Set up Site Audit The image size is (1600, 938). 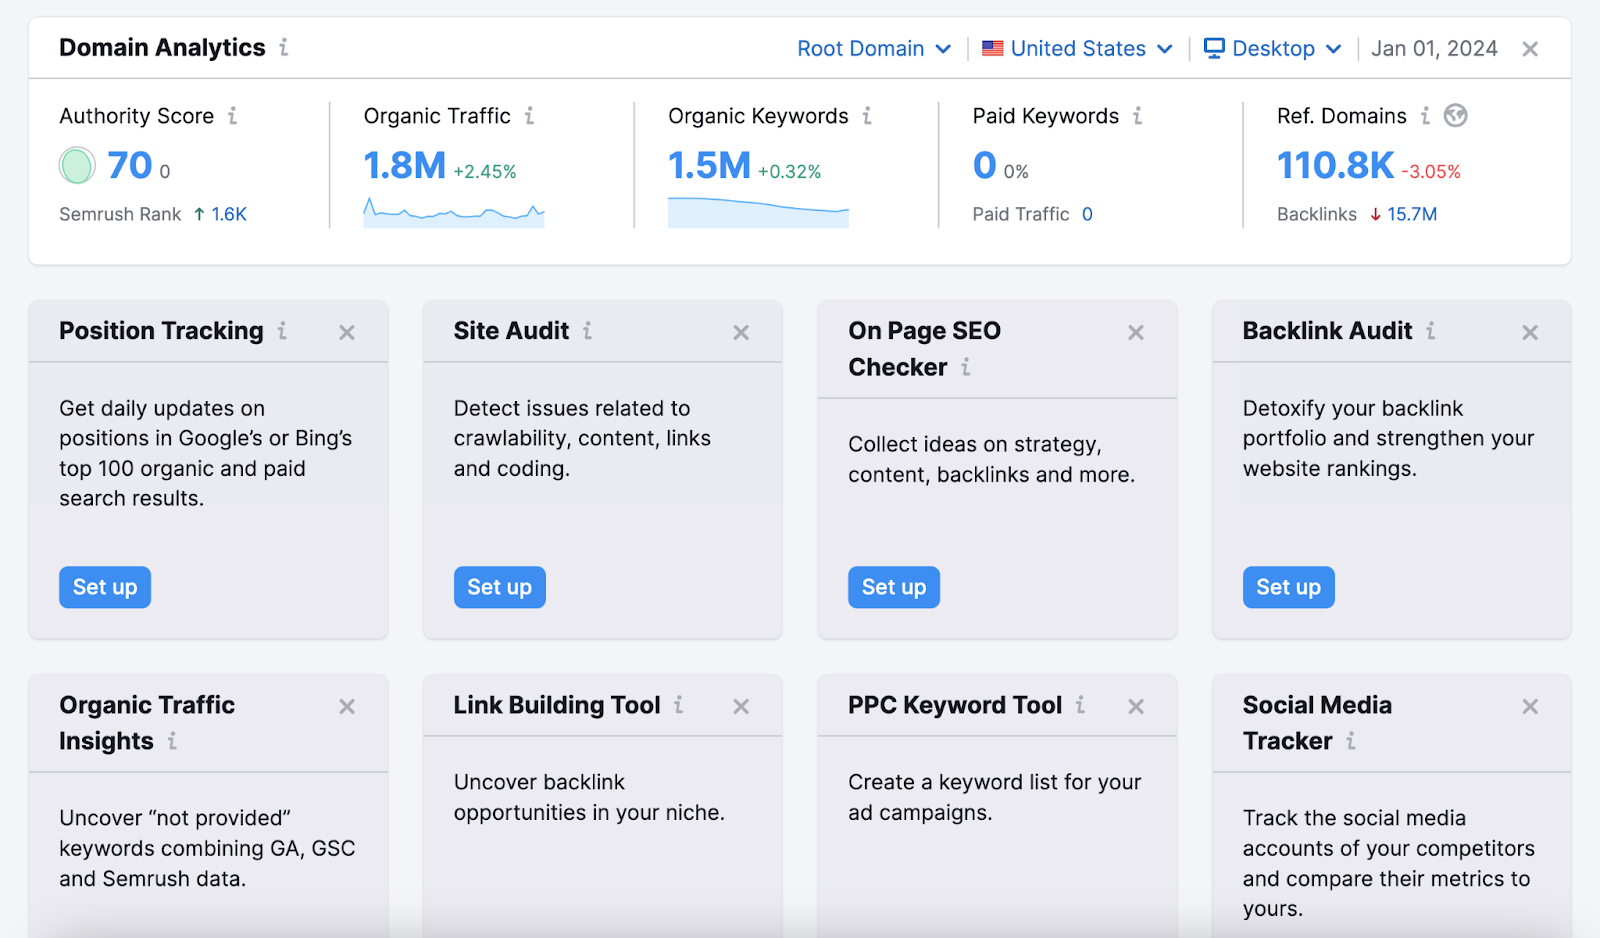click(499, 587)
